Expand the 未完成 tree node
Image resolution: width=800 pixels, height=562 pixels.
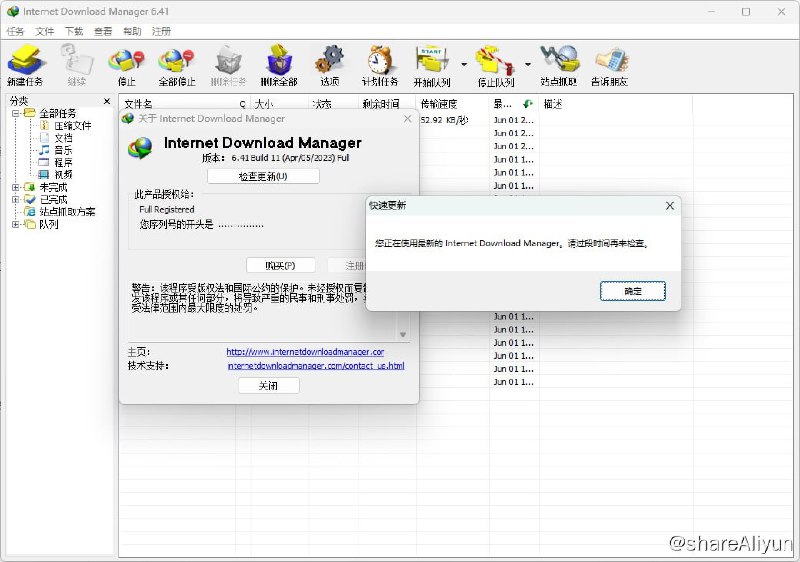tap(15, 187)
